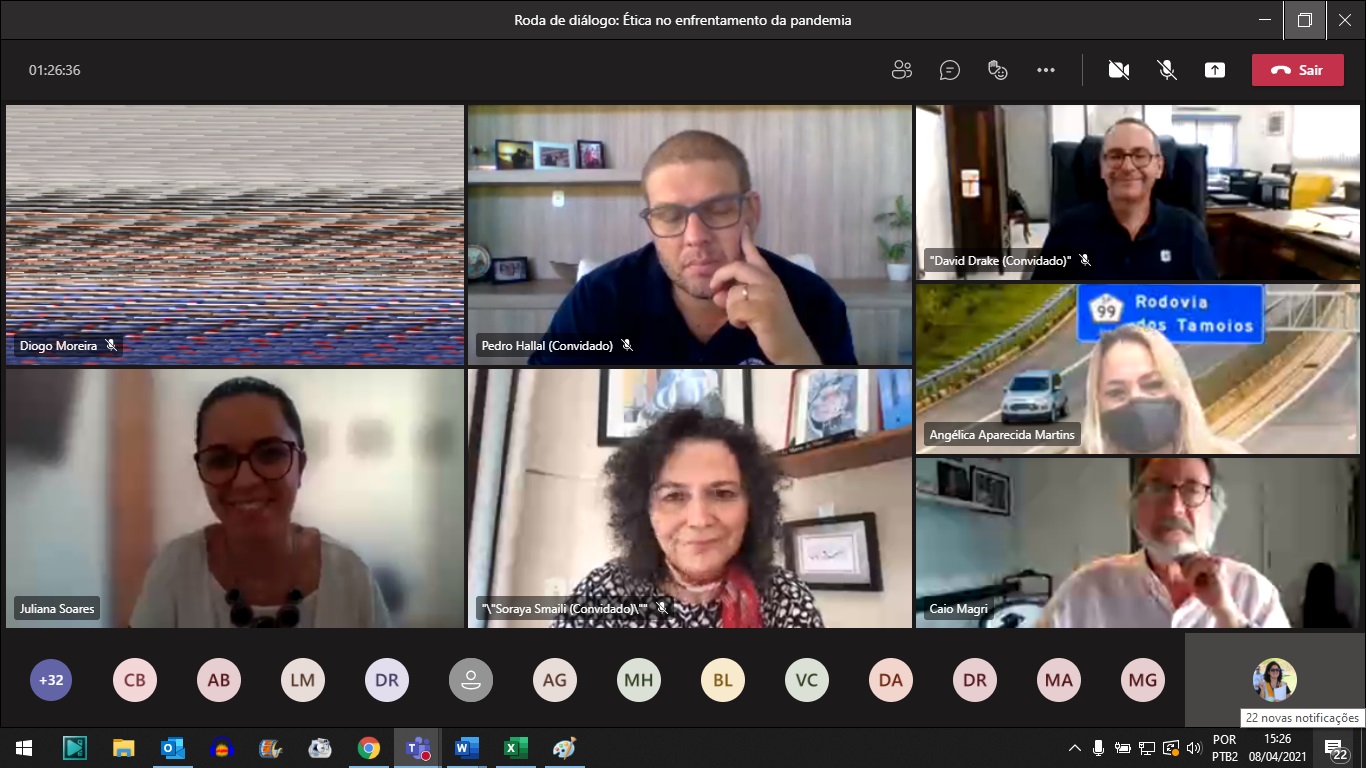This screenshot has width=1366, height=768.
Task: Select the CB participant avatar
Action: (135, 680)
